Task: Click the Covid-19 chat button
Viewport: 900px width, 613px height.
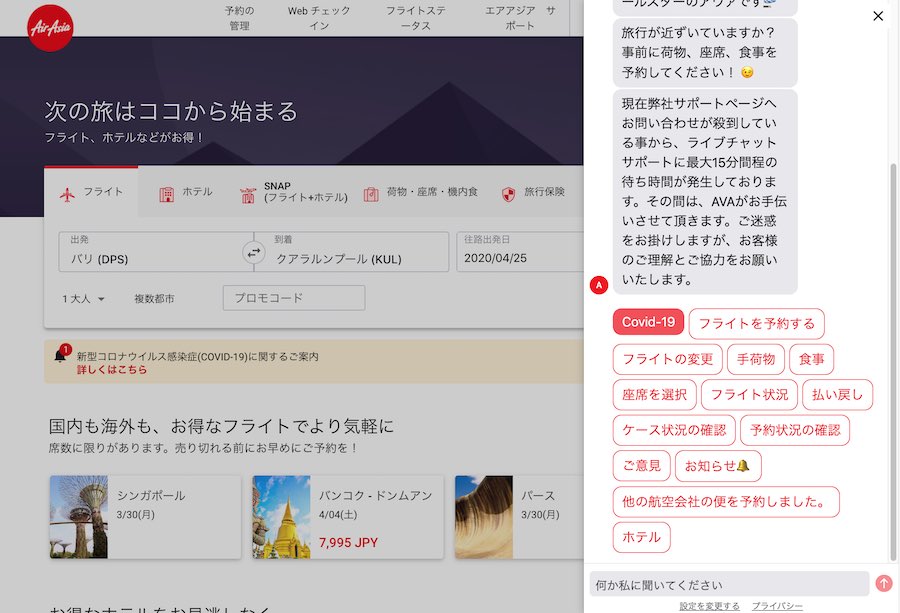Action: click(x=648, y=322)
